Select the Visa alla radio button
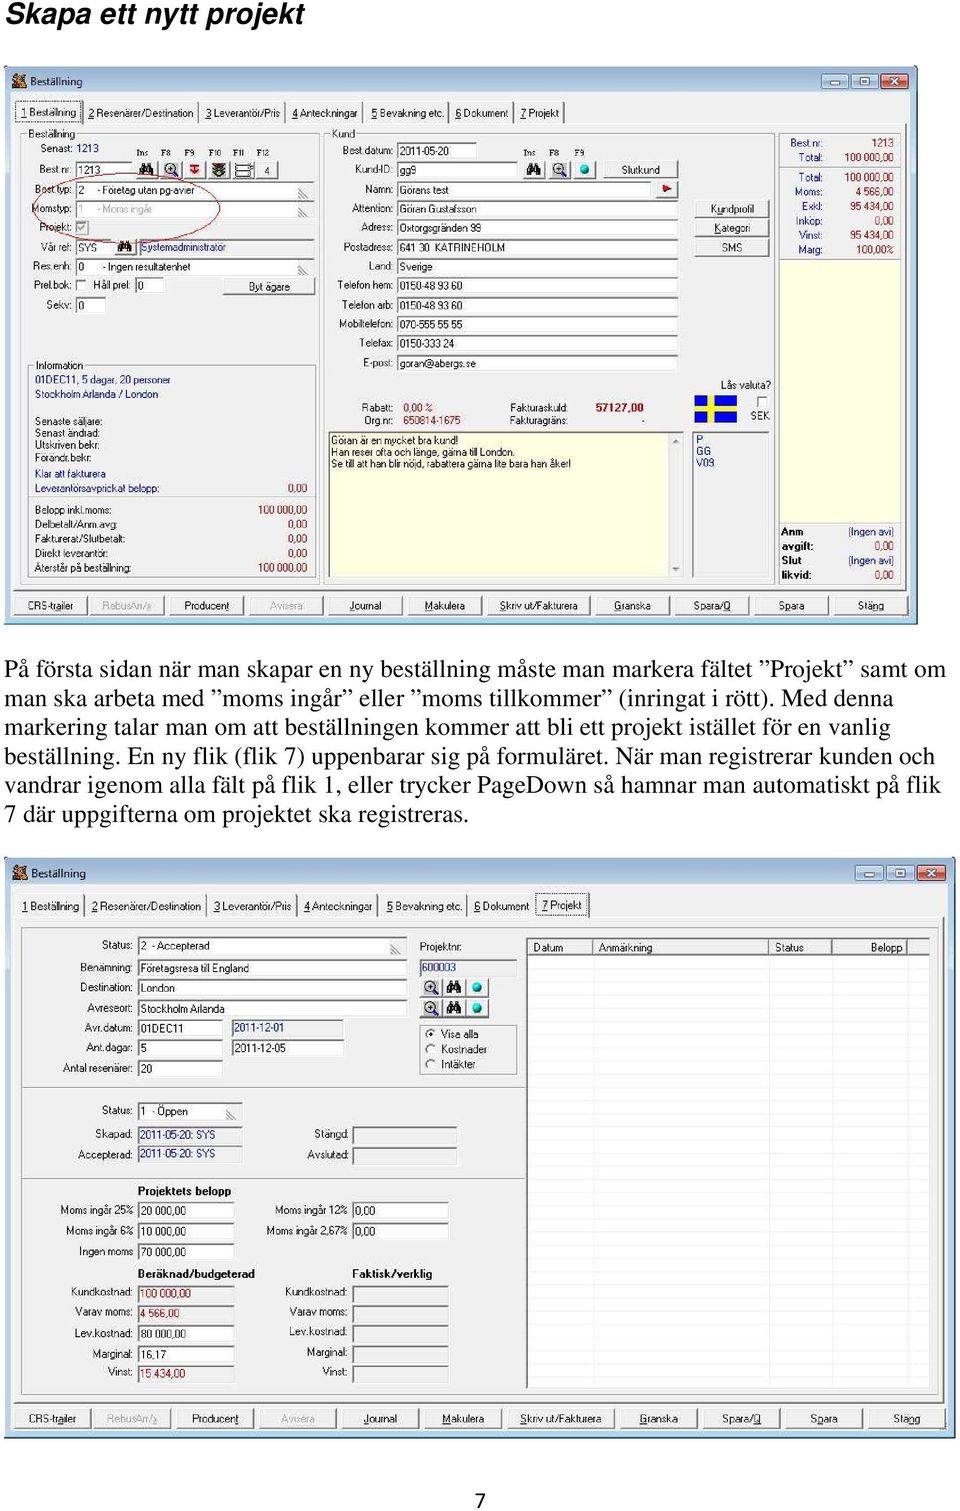The width and height of the screenshot is (960, 1511). pos(431,1034)
